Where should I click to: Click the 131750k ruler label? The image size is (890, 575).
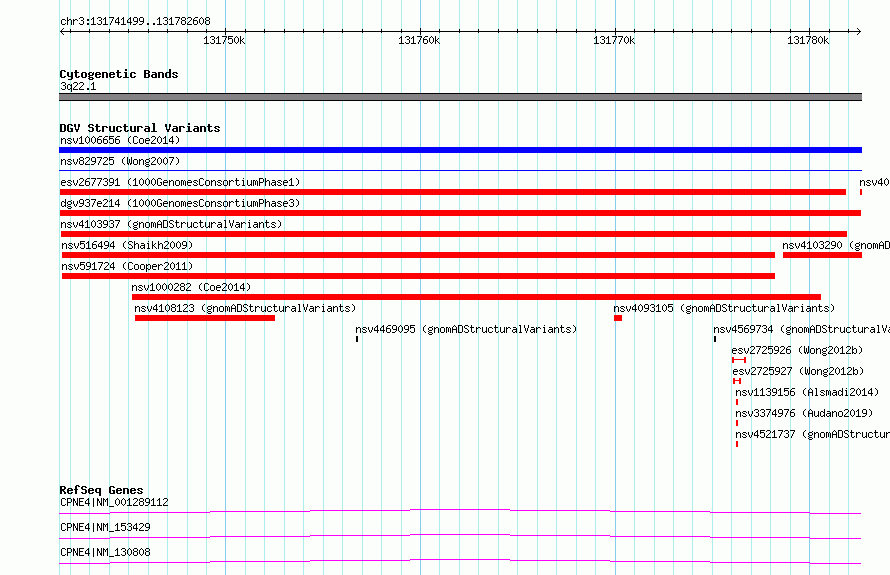coord(224,40)
